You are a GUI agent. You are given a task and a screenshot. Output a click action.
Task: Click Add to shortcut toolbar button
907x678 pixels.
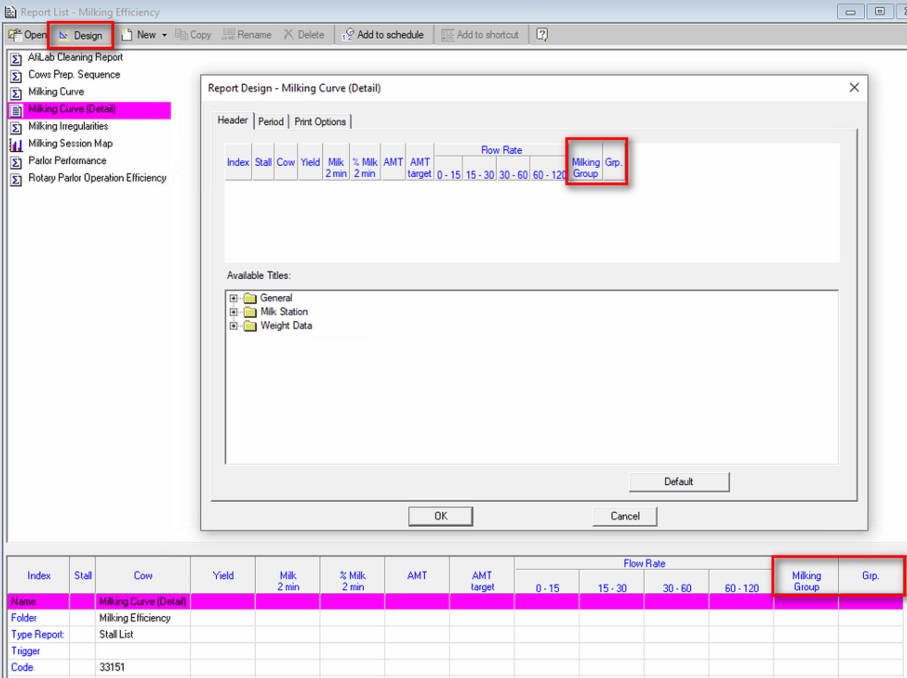pos(480,35)
